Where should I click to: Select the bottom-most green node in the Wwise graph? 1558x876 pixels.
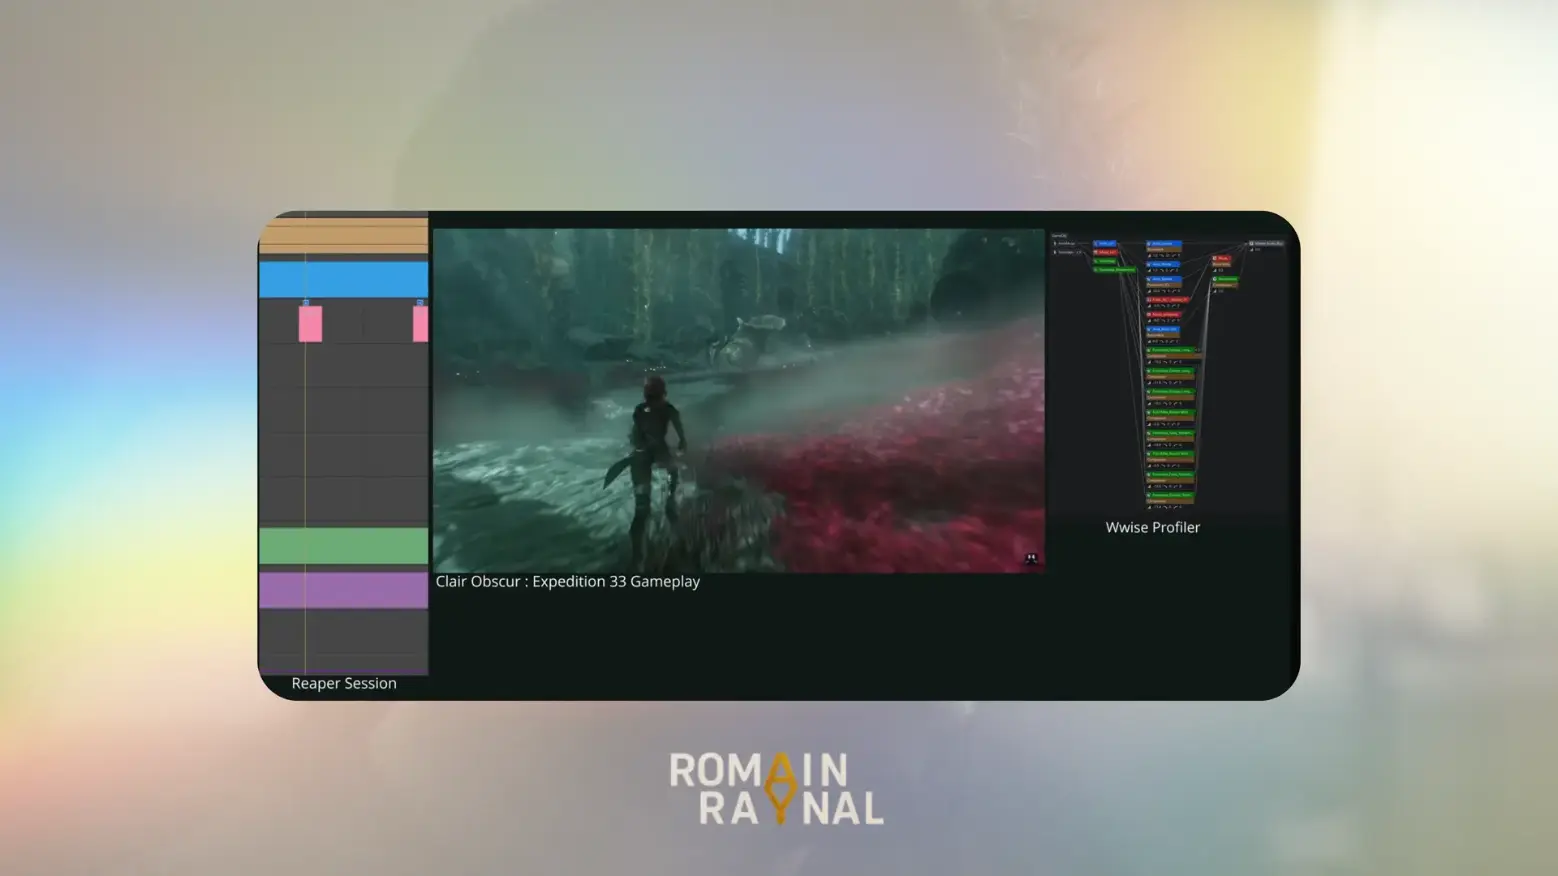click(1169, 495)
